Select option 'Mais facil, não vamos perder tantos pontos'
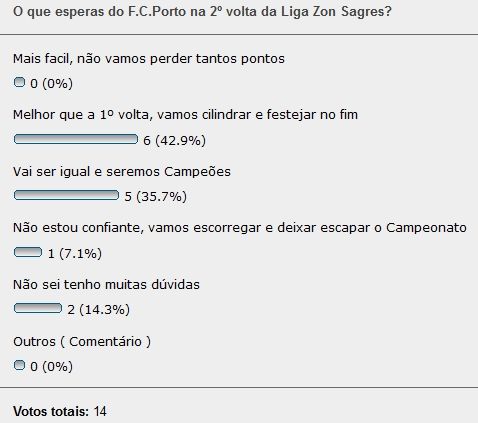The width and height of the screenshot is (478, 423). point(149,59)
